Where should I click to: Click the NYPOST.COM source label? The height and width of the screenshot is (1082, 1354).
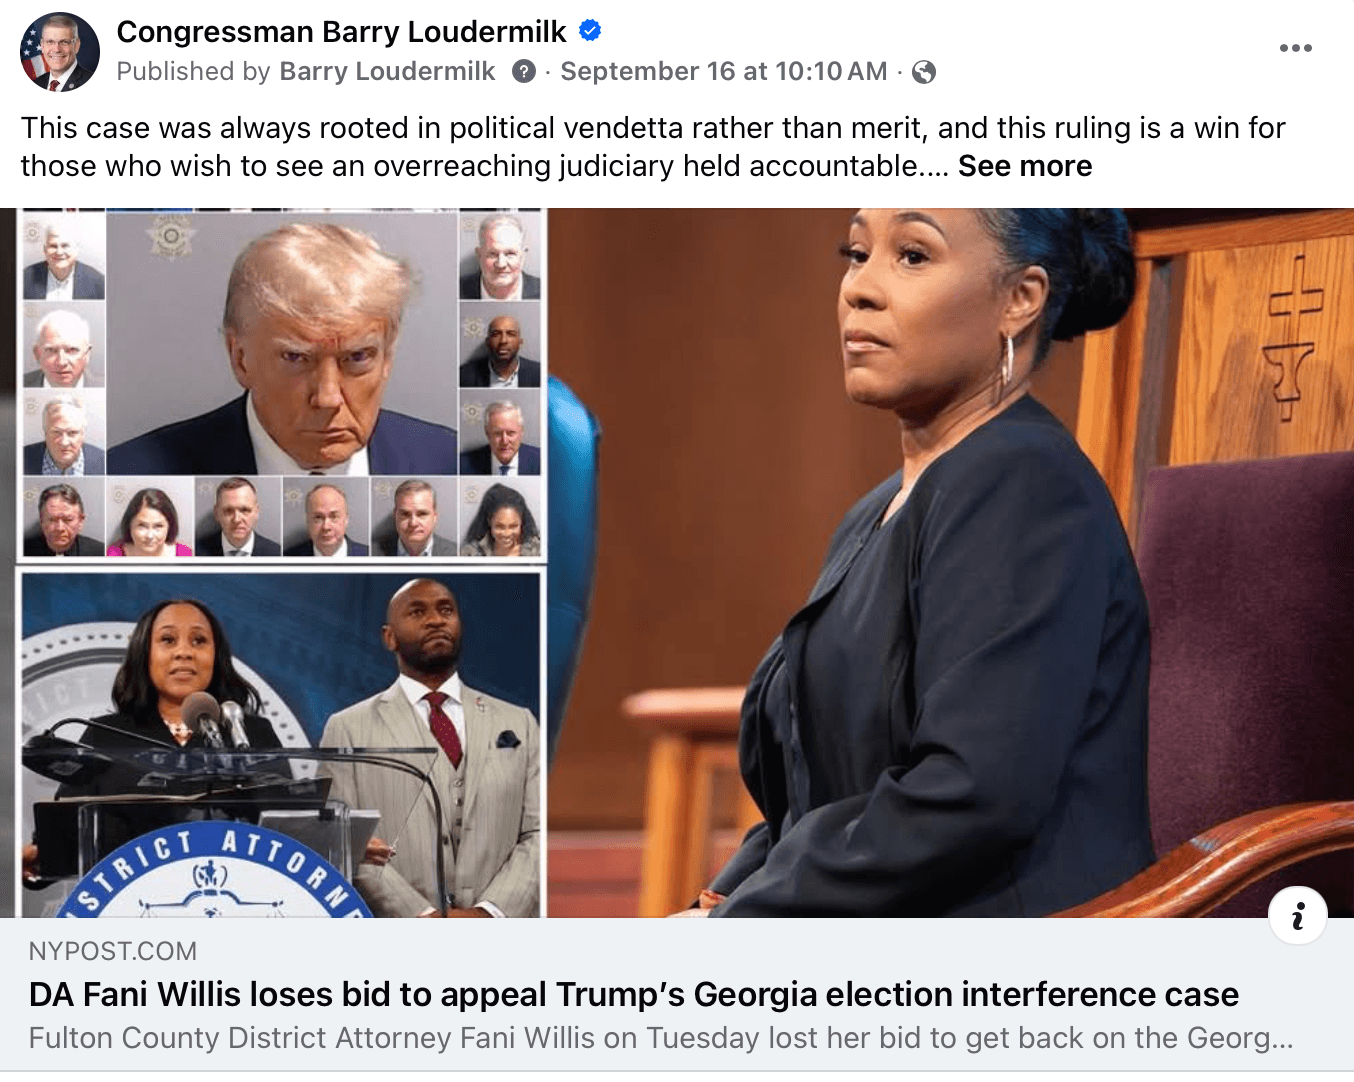click(113, 951)
